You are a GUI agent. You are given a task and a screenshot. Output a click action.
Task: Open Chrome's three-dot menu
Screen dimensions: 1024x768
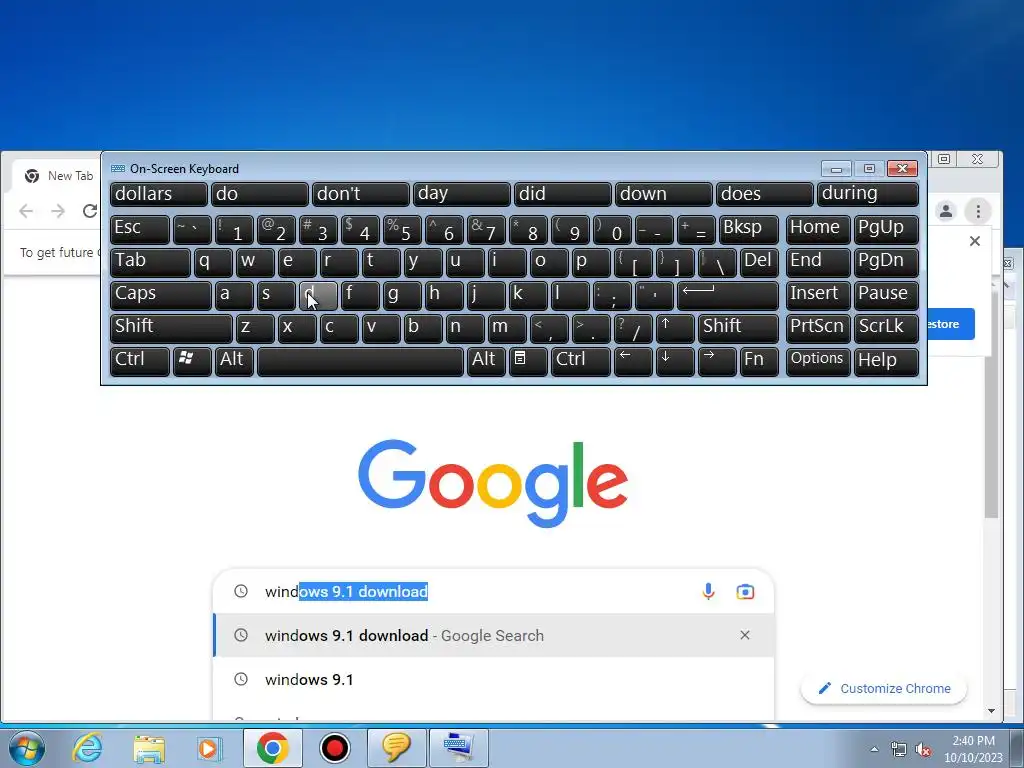click(x=978, y=211)
